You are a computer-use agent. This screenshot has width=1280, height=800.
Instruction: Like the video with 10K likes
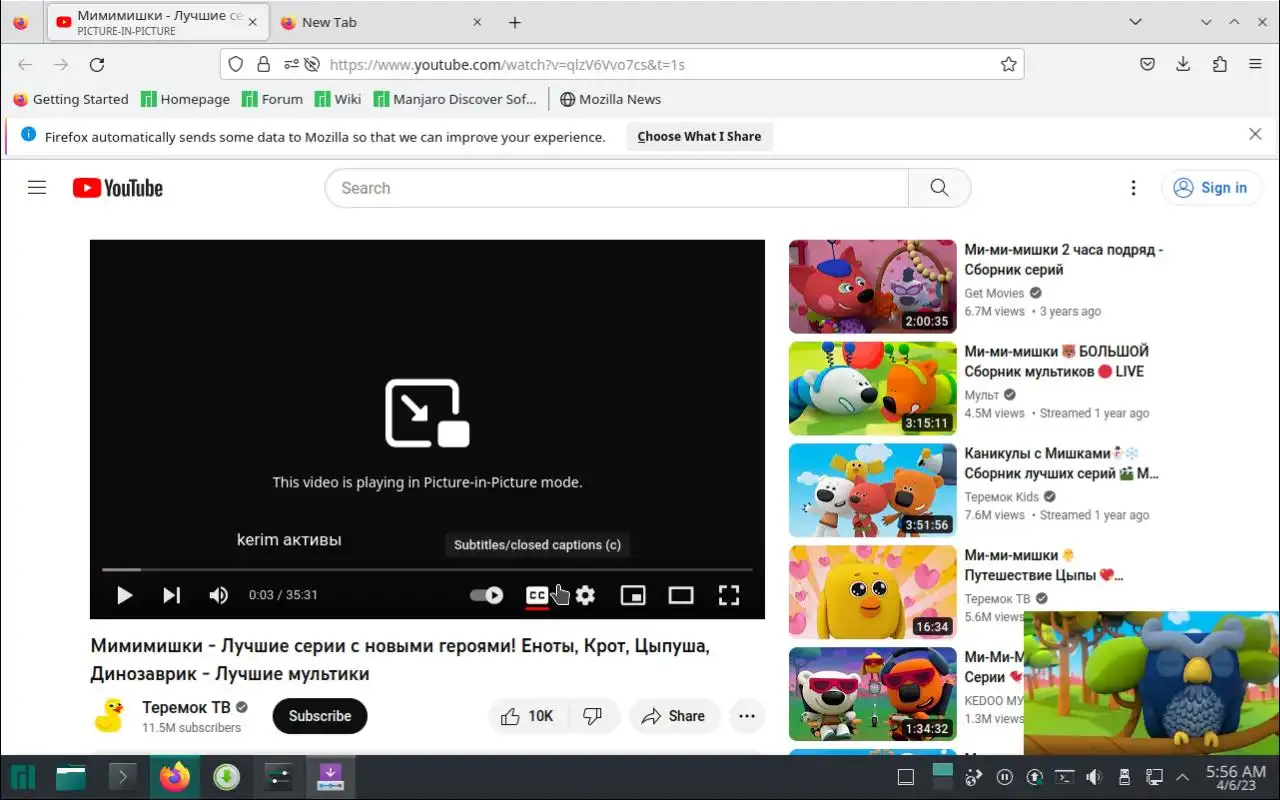[527, 716]
